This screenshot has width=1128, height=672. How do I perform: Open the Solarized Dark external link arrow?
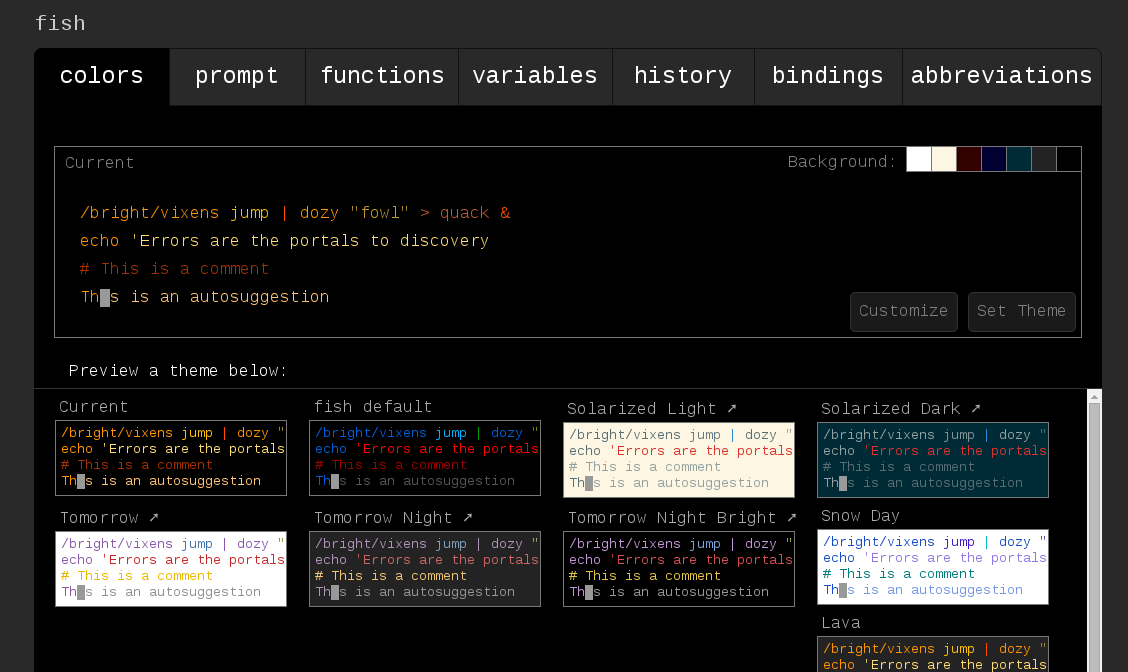coord(975,408)
